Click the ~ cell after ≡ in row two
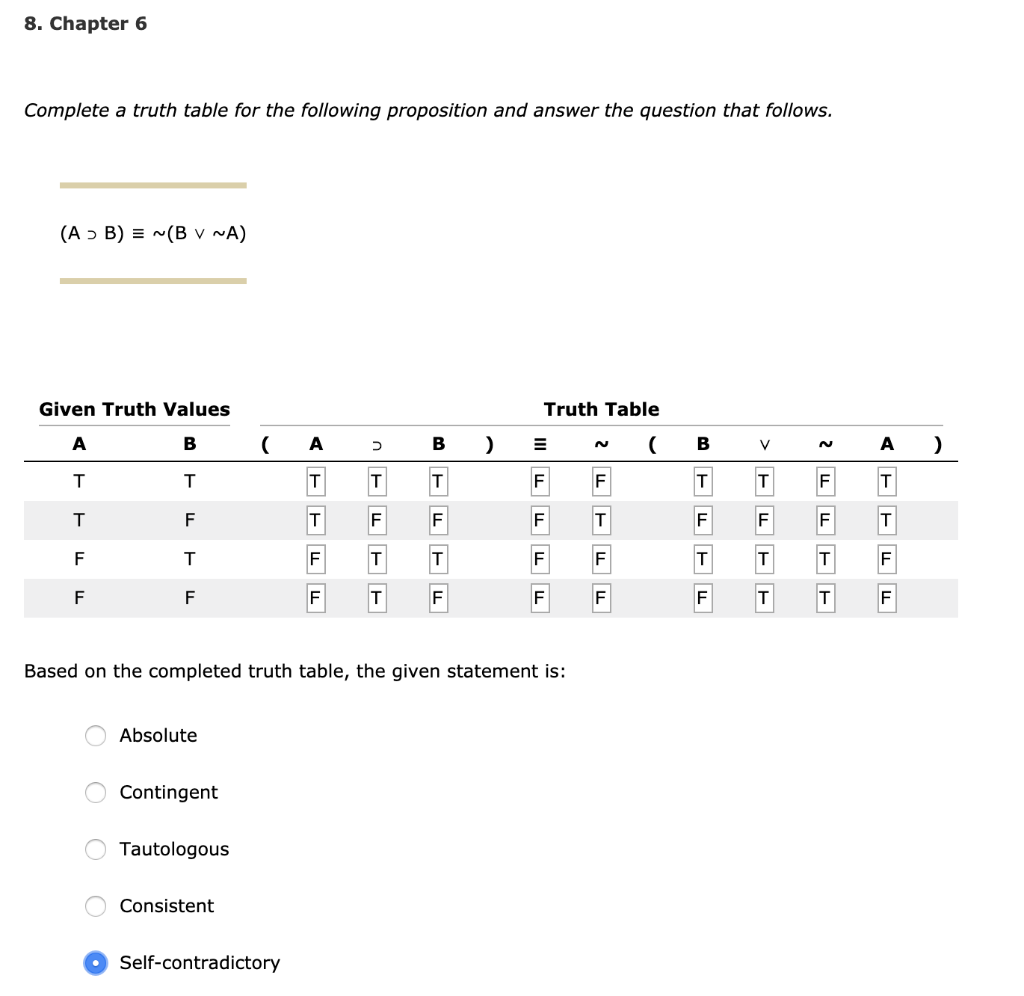The image size is (1024, 996). 600,520
